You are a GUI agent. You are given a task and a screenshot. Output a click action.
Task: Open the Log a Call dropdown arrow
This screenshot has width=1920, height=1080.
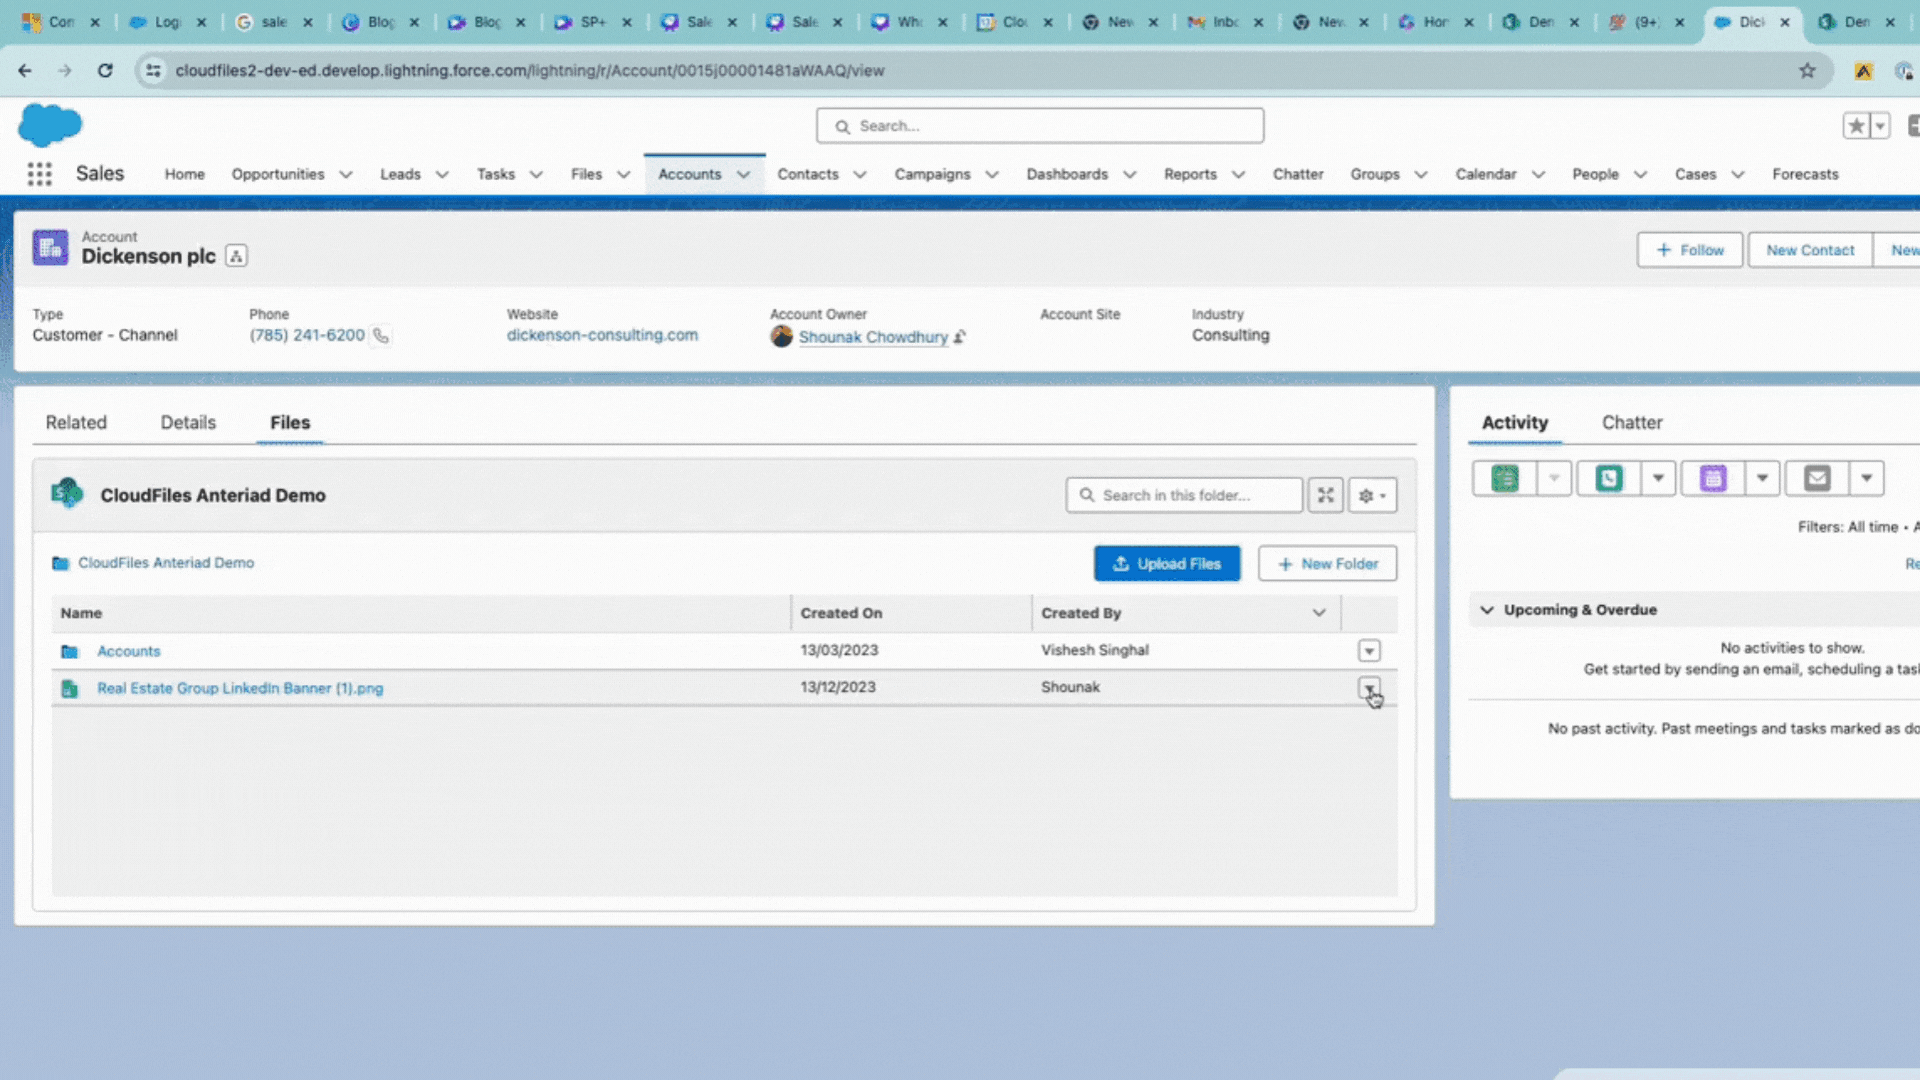tap(1658, 478)
